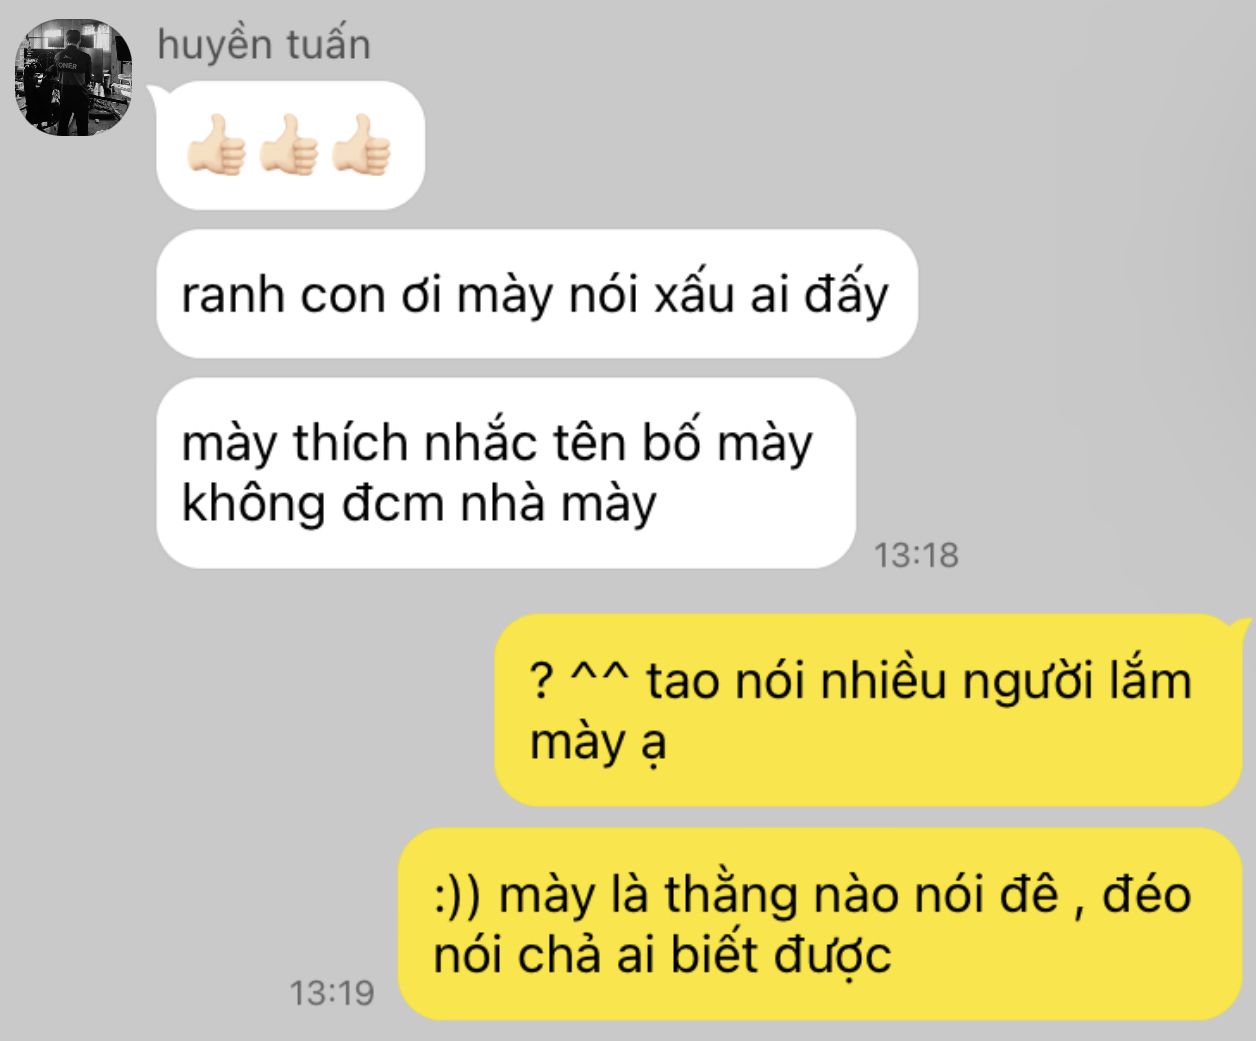
Task: Click the ^^ emoticon in the yellow bubble
Action: tap(600, 676)
